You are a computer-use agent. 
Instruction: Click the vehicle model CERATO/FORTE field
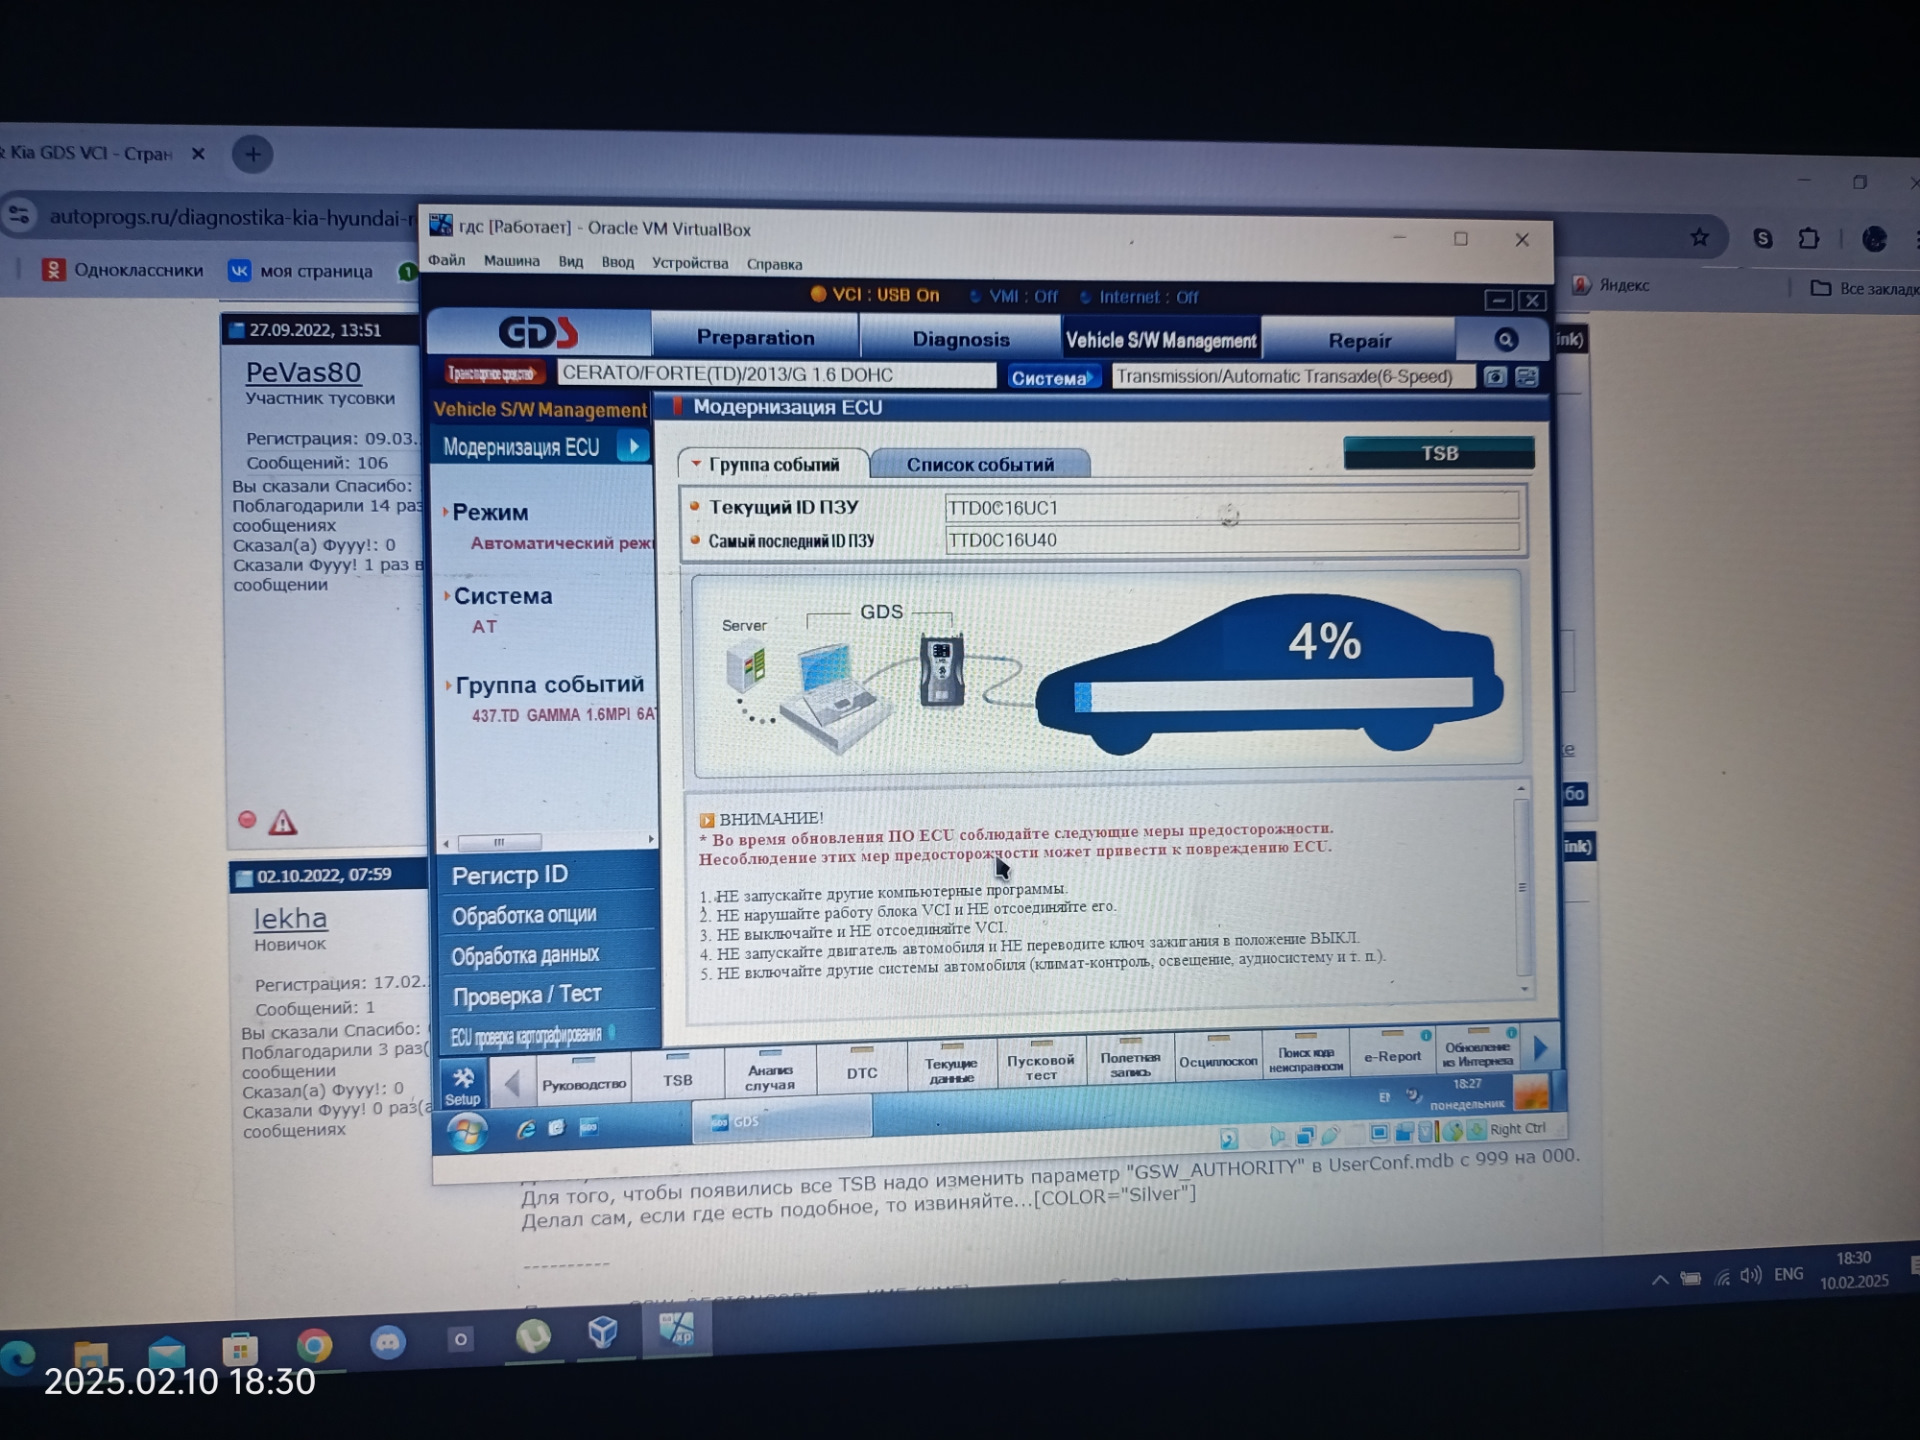pyautogui.click(x=776, y=374)
